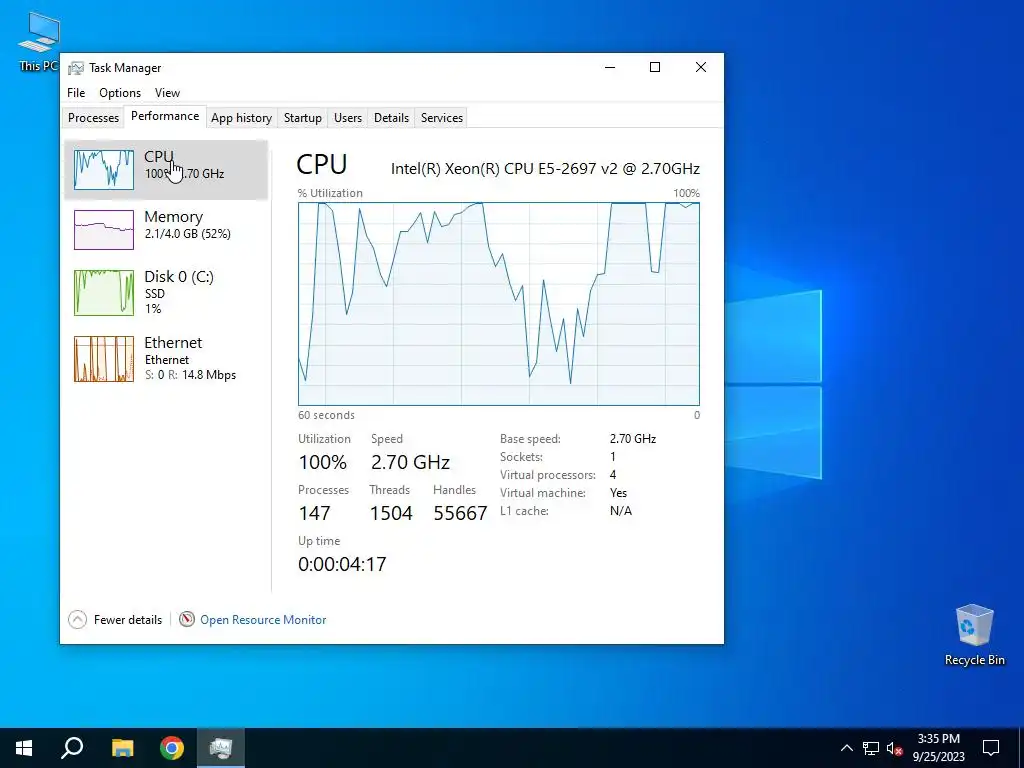The height and width of the screenshot is (768, 1024).
Task: Open the taskbar clock showing 3:35 PM
Action: pyautogui.click(x=938, y=748)
